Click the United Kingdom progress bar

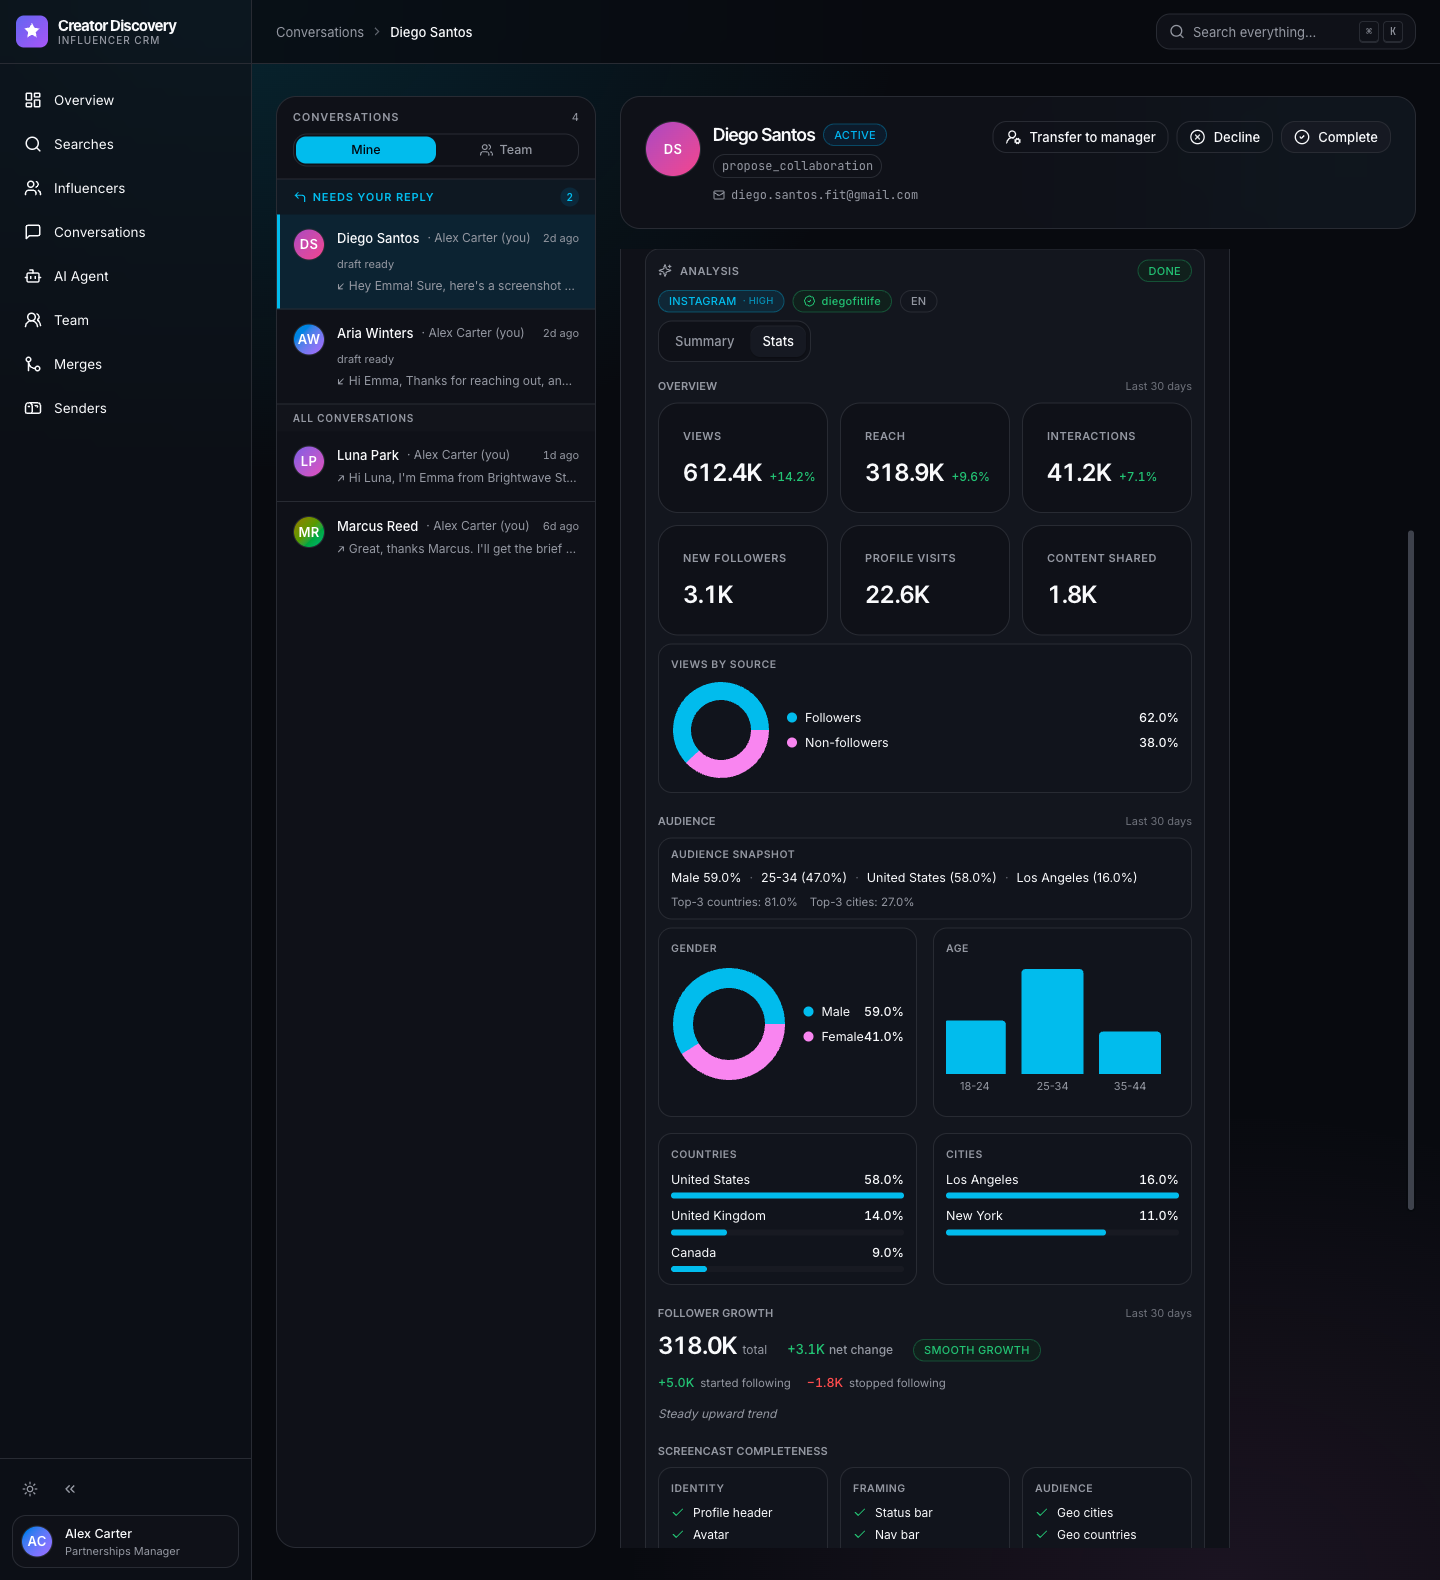click(x=787, y=1232)
